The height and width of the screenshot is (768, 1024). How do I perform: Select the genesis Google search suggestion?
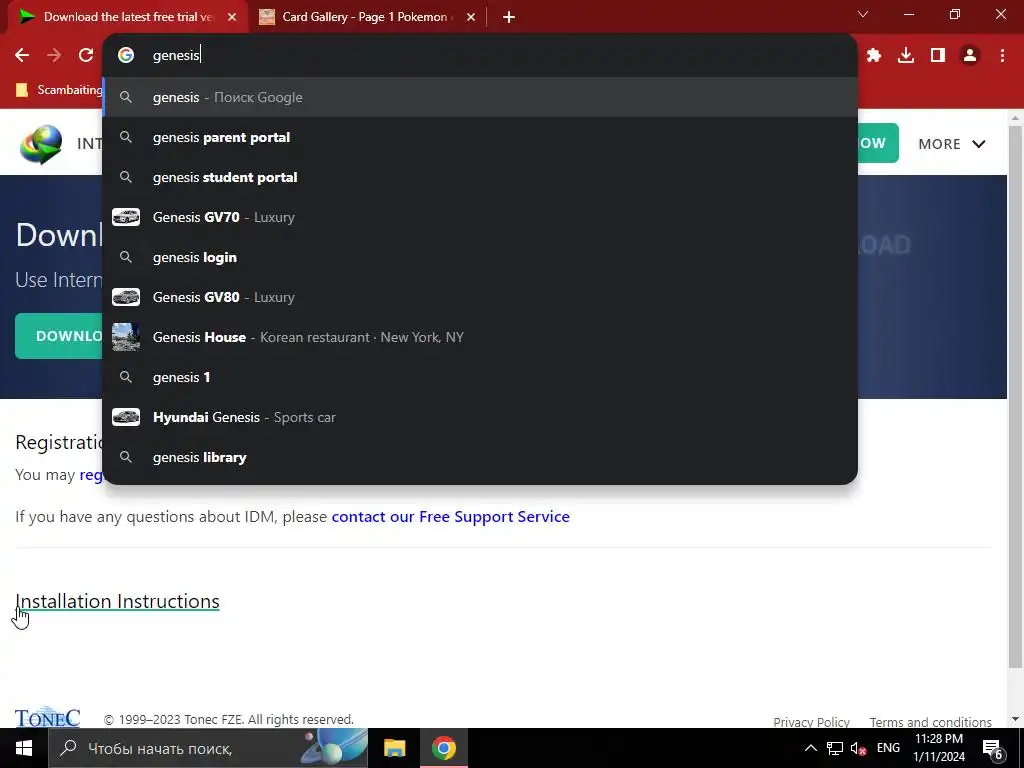click(x=480, y=97)
